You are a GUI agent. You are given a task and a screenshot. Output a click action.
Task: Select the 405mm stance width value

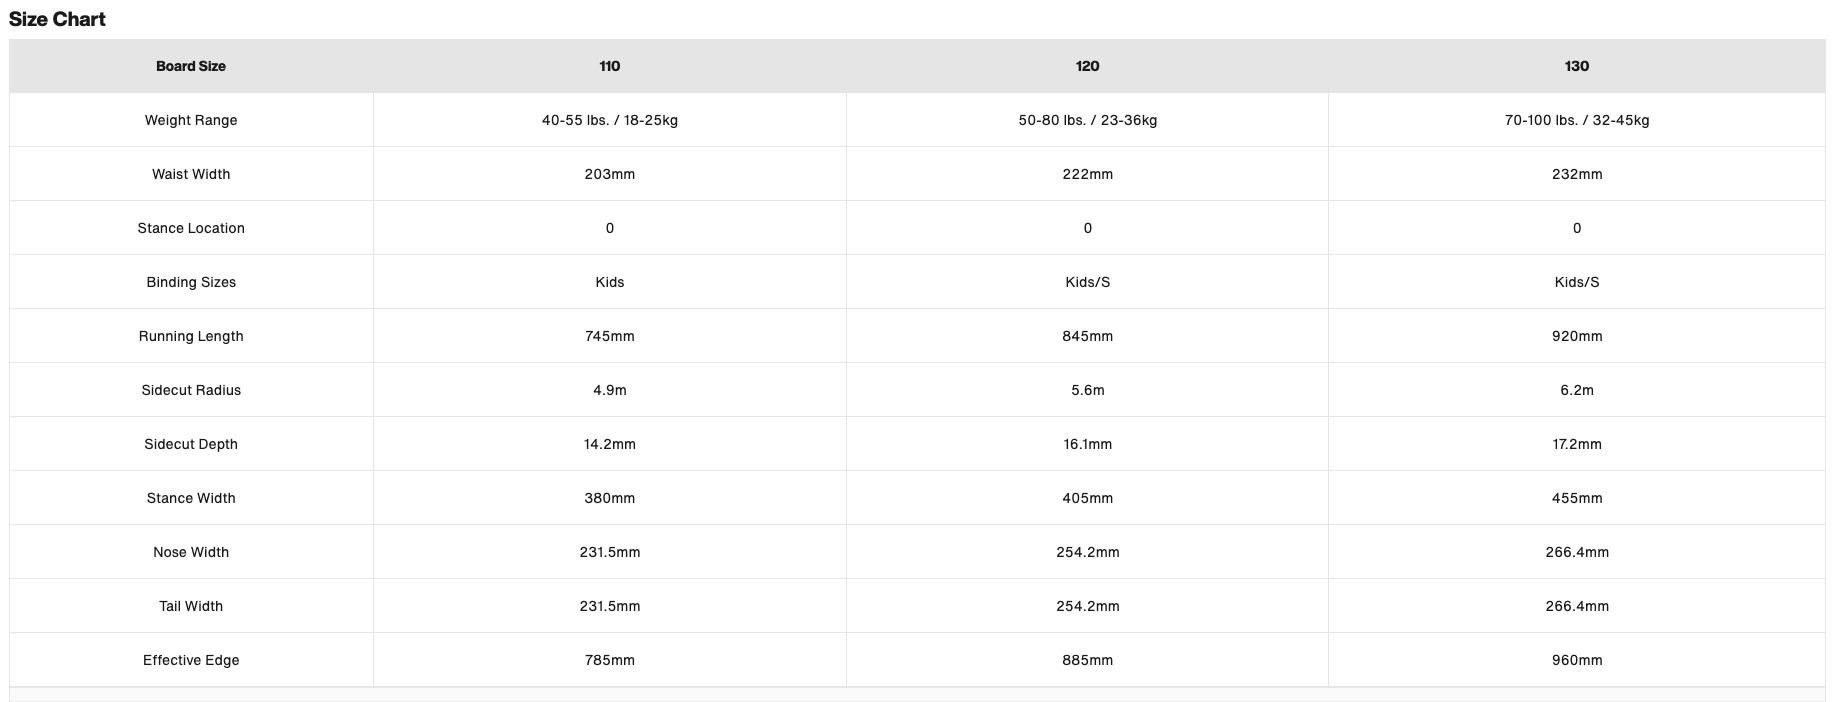tap(1087, 498)
